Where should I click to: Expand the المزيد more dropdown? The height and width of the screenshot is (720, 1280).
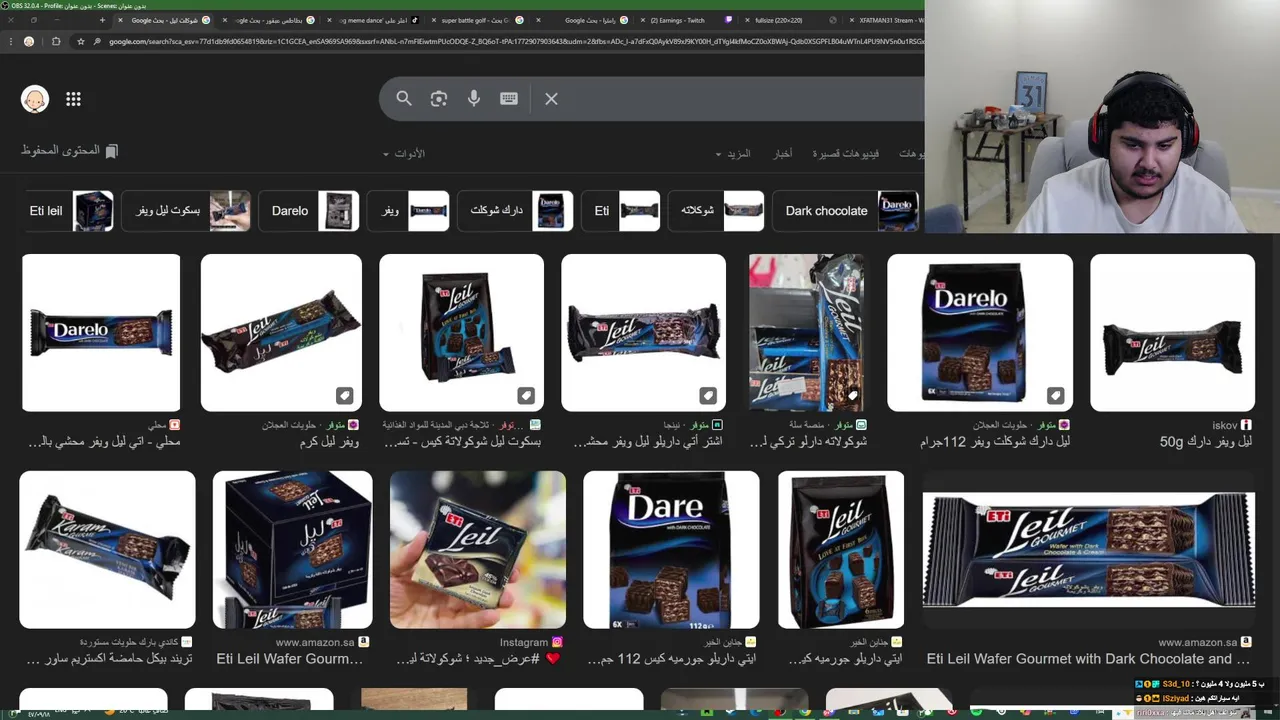point(733,154)
